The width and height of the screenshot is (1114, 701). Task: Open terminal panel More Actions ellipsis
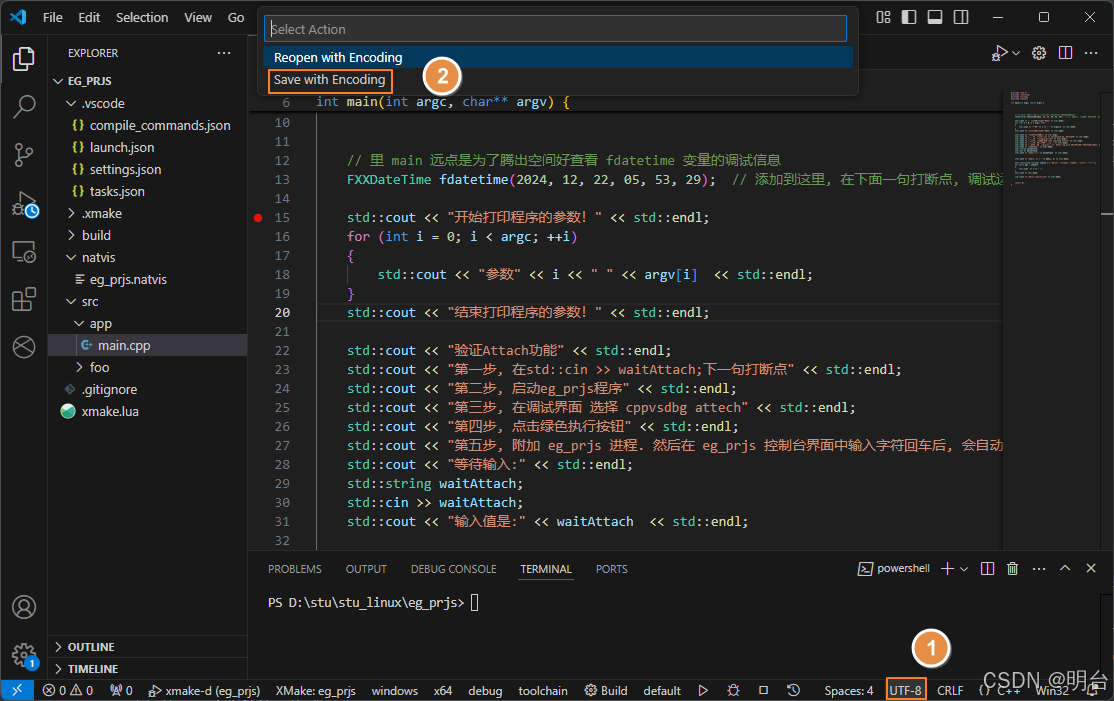(1039, 568)
